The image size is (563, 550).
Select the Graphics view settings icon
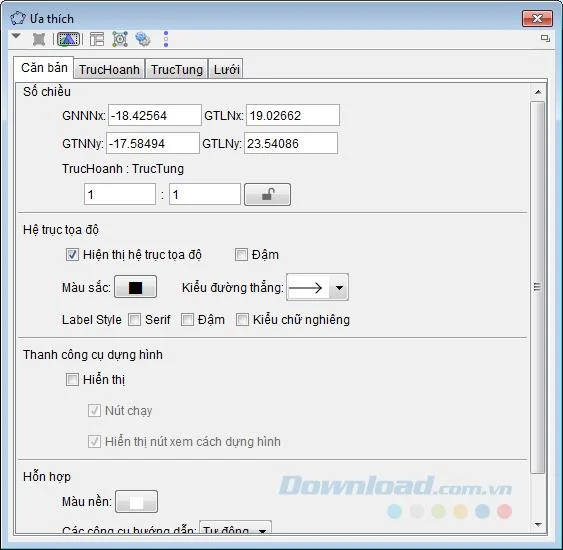68,39
